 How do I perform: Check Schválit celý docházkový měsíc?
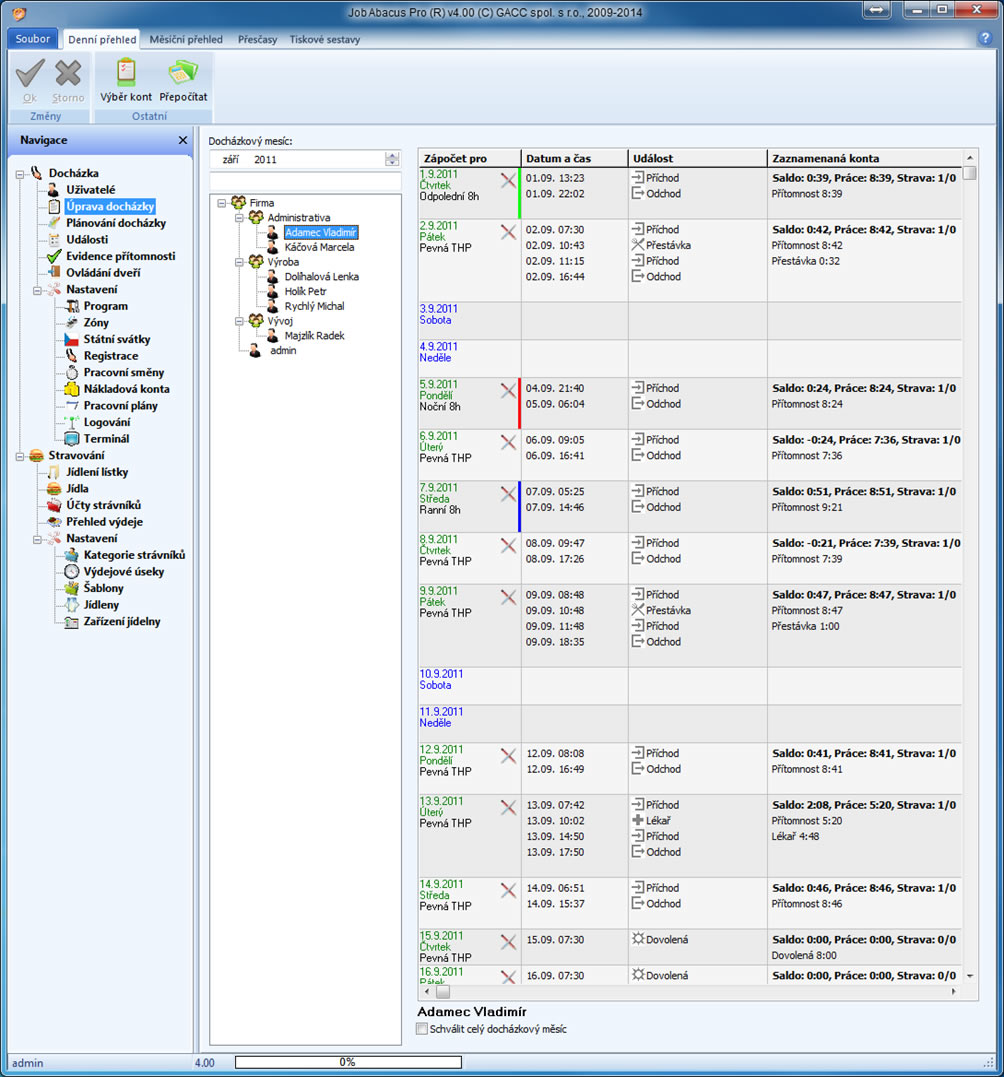click(422, 1028)
